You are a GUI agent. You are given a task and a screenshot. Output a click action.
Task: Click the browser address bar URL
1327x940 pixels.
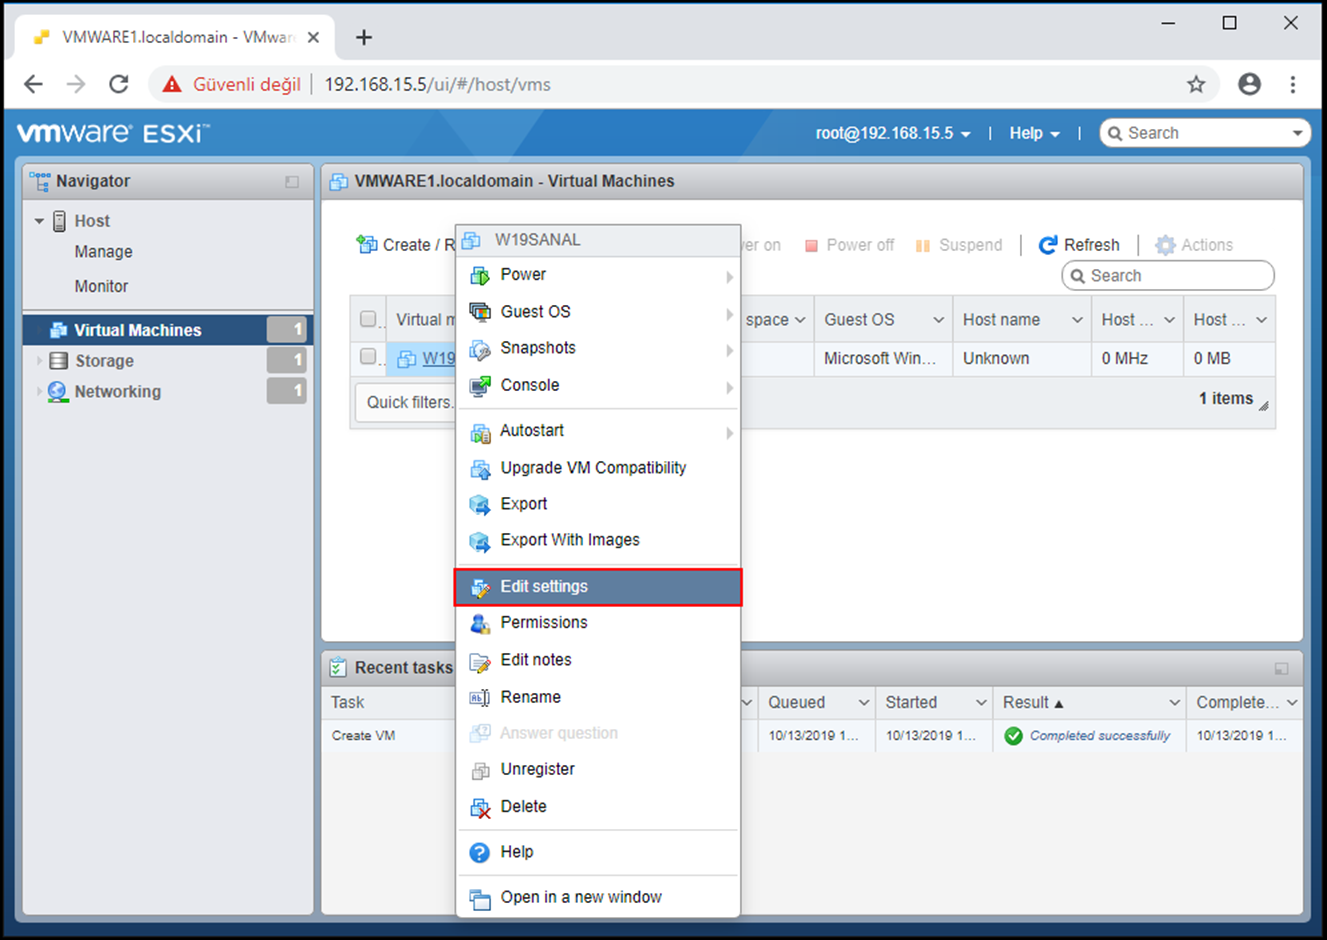[x=437, y=85]
